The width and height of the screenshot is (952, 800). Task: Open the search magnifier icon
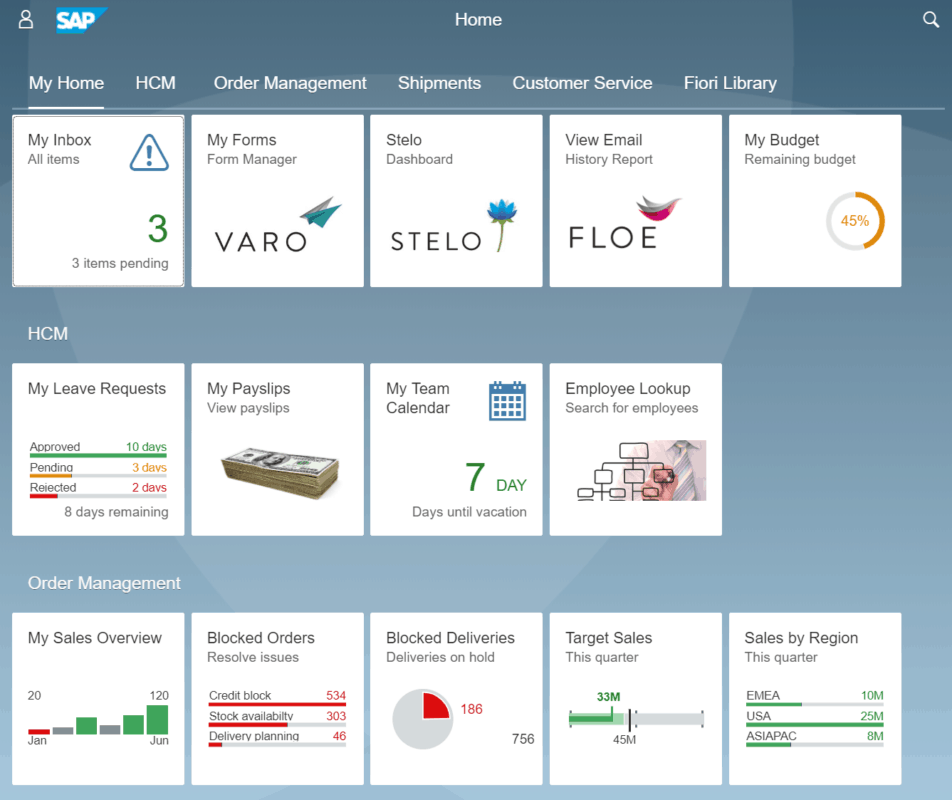931,19
